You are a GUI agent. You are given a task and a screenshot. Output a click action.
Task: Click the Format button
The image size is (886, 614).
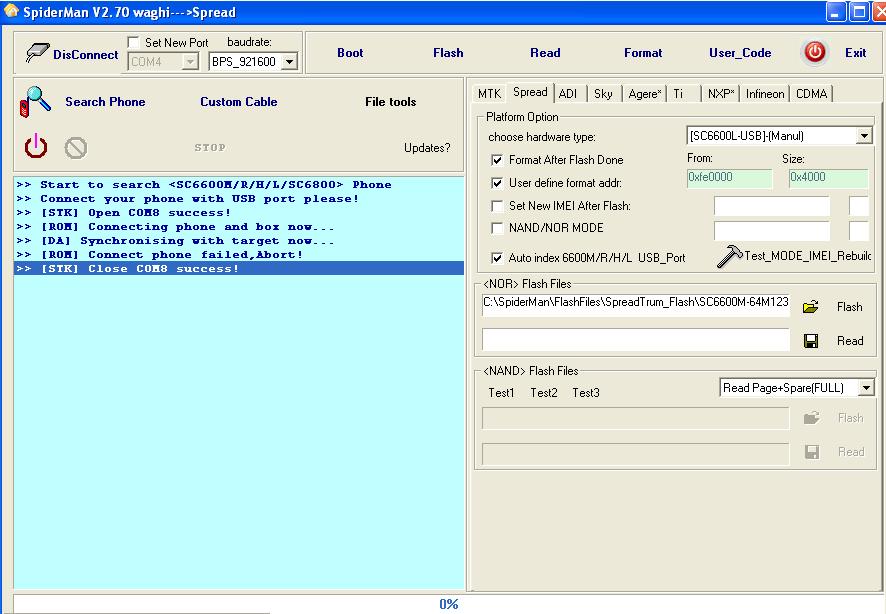[643, 53]
